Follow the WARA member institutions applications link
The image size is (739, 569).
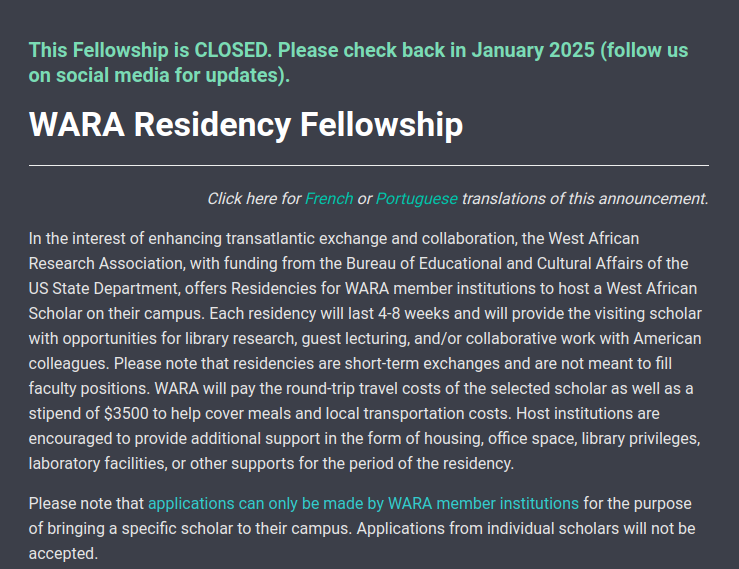pyautogui.click(x=363, y=503)
